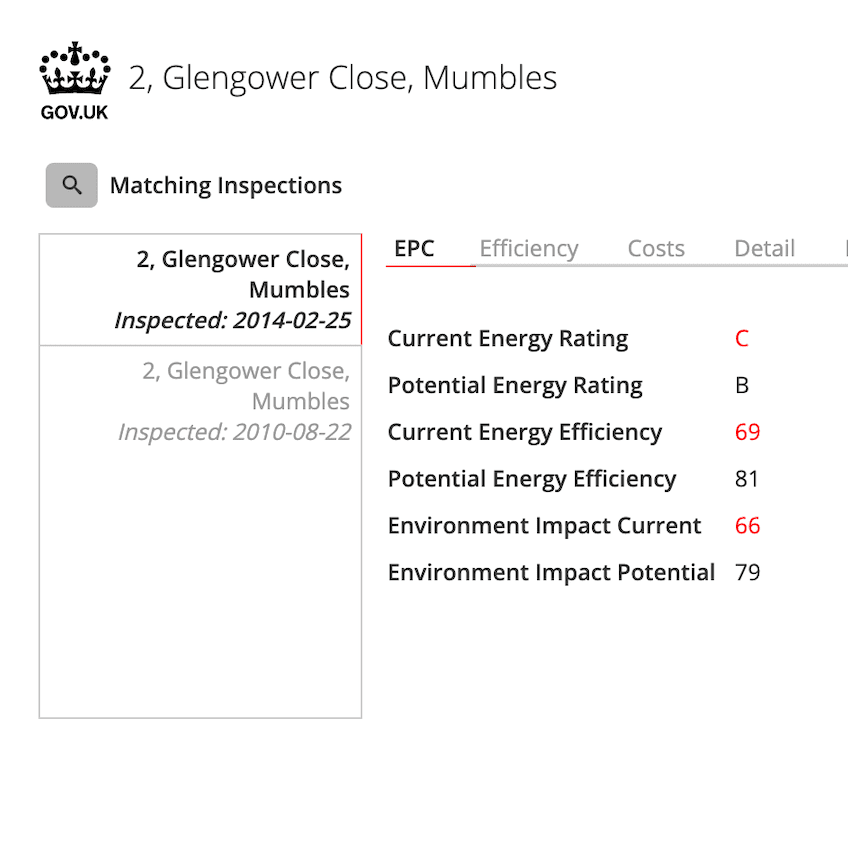This screenshot has width=848, height=850.
Task: Click the Environment Impact Current value 66
Action: pyautogui.click(x=747, y=526)
